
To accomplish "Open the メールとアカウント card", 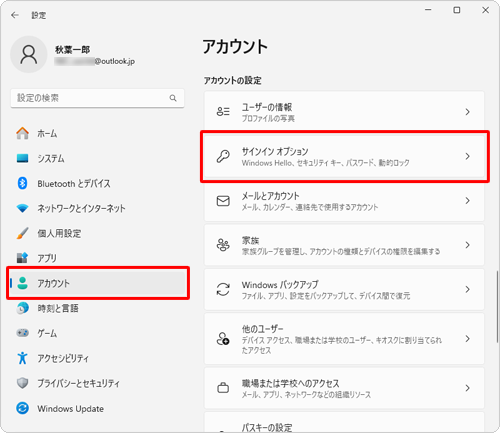I will point(344,201).
